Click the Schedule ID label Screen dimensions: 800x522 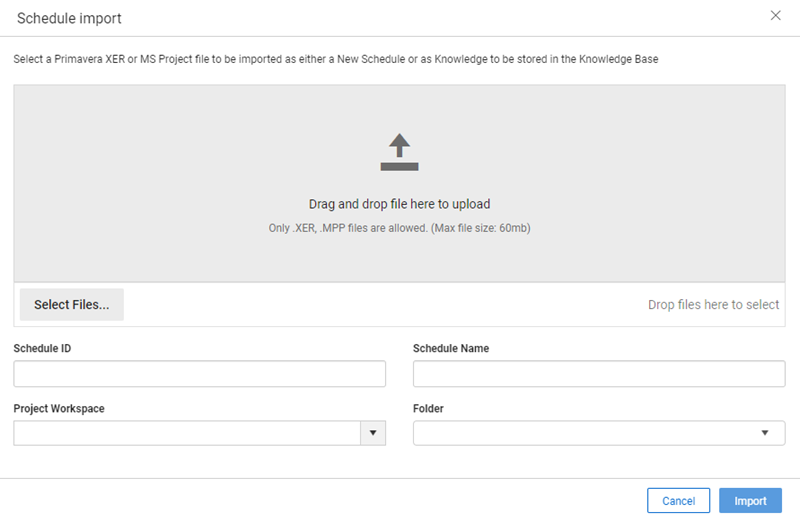pyautogui.click(x=42, y=349)
